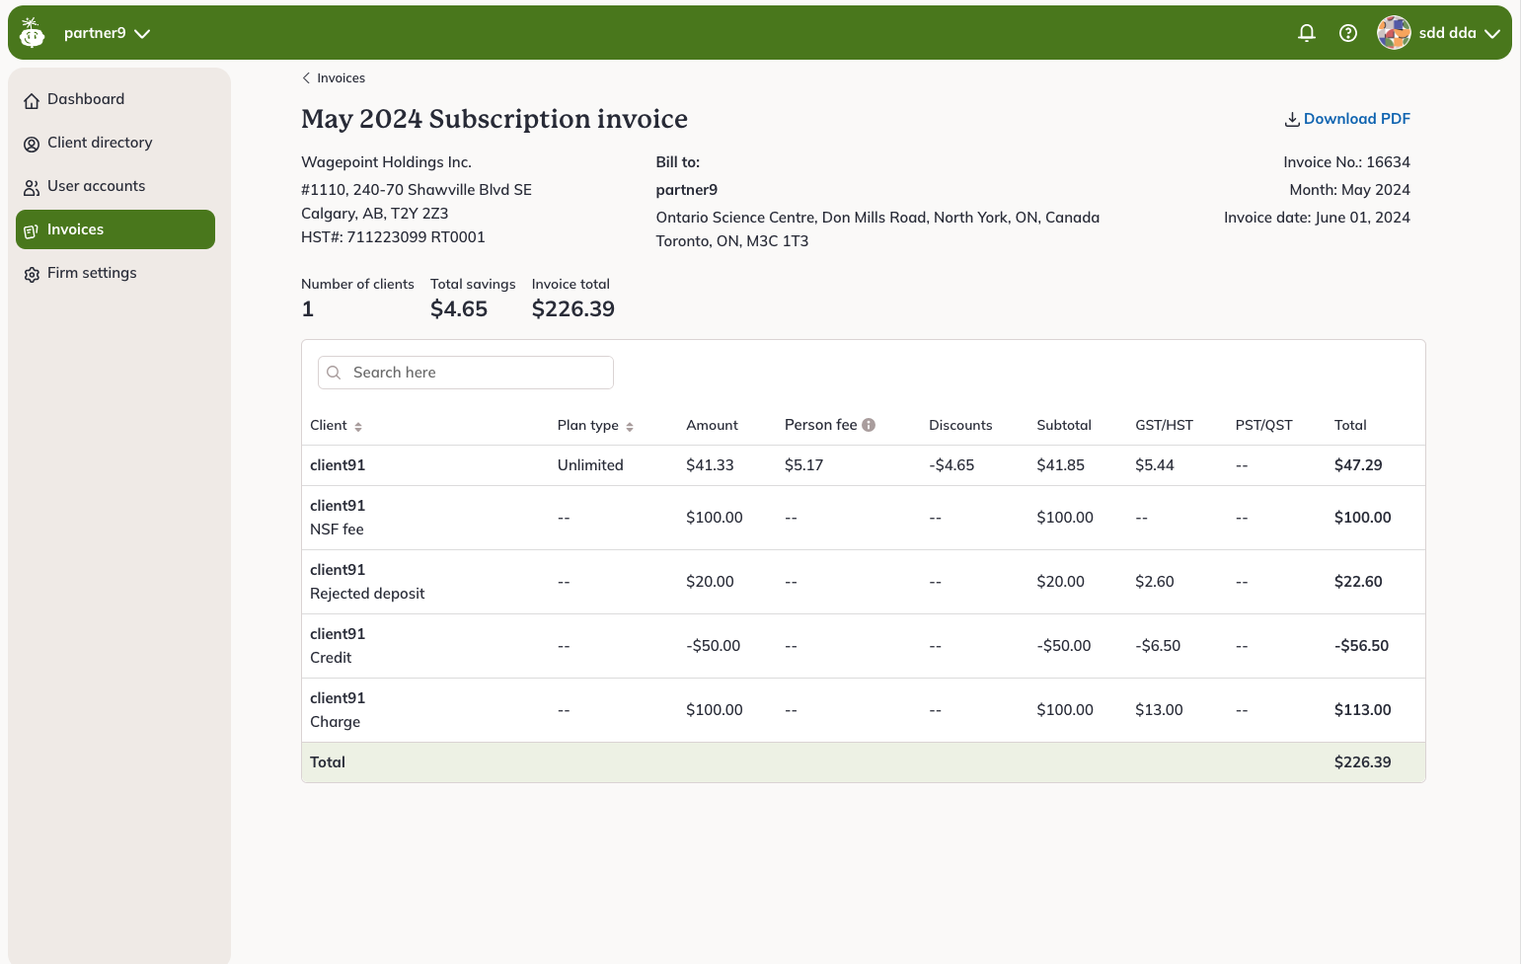The width and height of the screenshot is (1521, 964).
Task: Click the Client directory person icon
Action: [32, 144]
